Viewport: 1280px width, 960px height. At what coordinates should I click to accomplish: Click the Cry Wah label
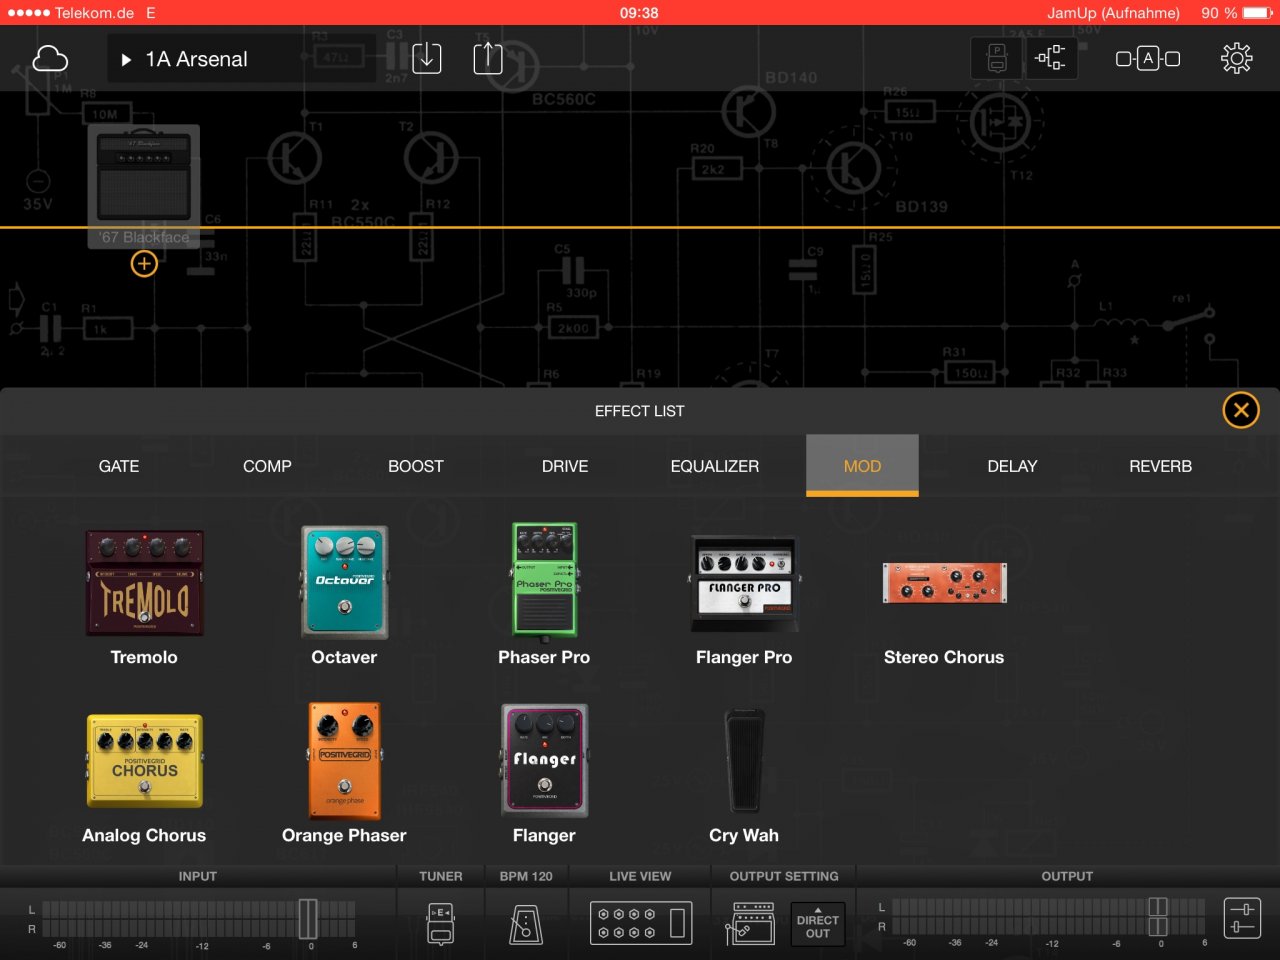[744, 835]
